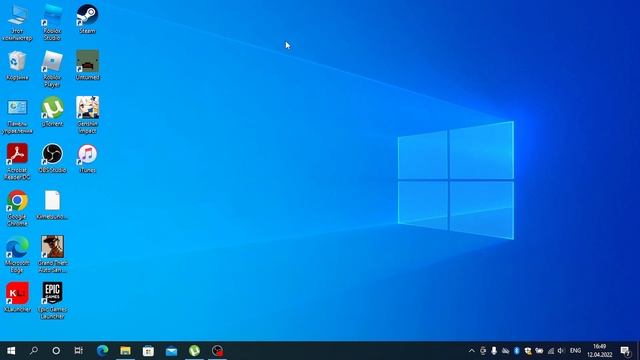Viewport: 640px width, 360px height.
Task: Open the Roblox Studio shortcut
Action: tap(52, 22)
